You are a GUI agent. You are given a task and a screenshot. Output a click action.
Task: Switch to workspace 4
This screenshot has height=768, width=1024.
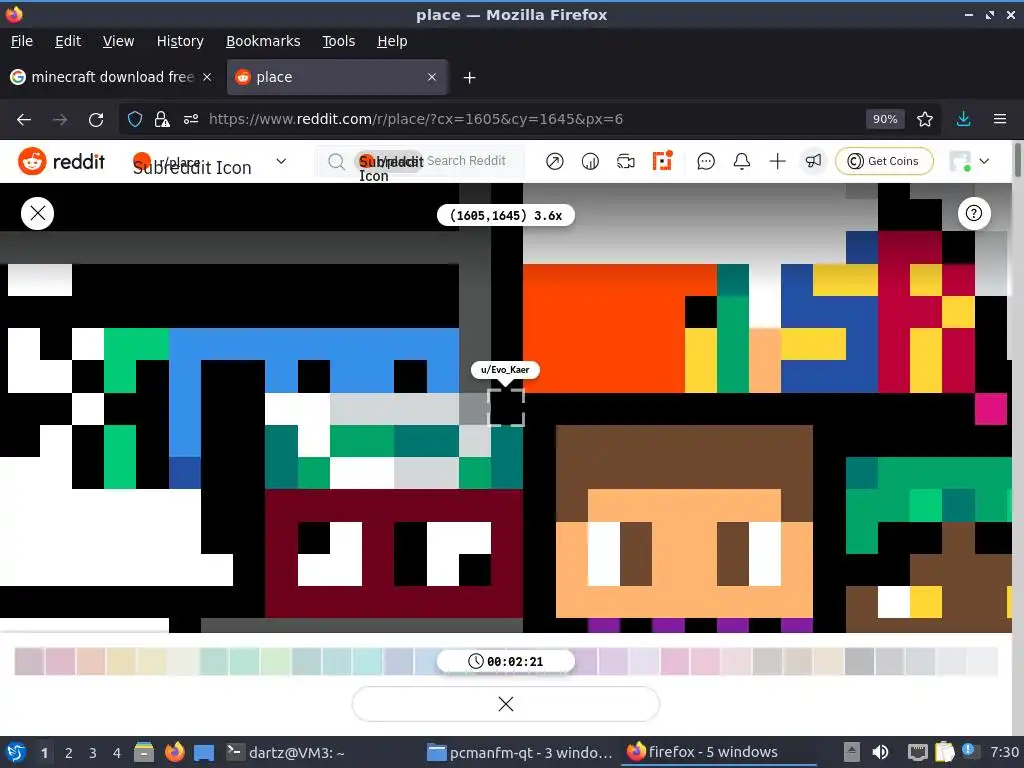[x=116, y=753]
